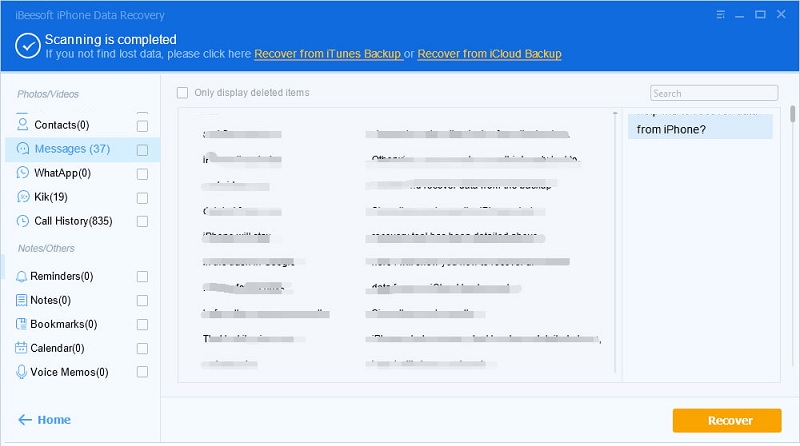
Task: Click the Calendar icon
Action: (x=21, y=348)
